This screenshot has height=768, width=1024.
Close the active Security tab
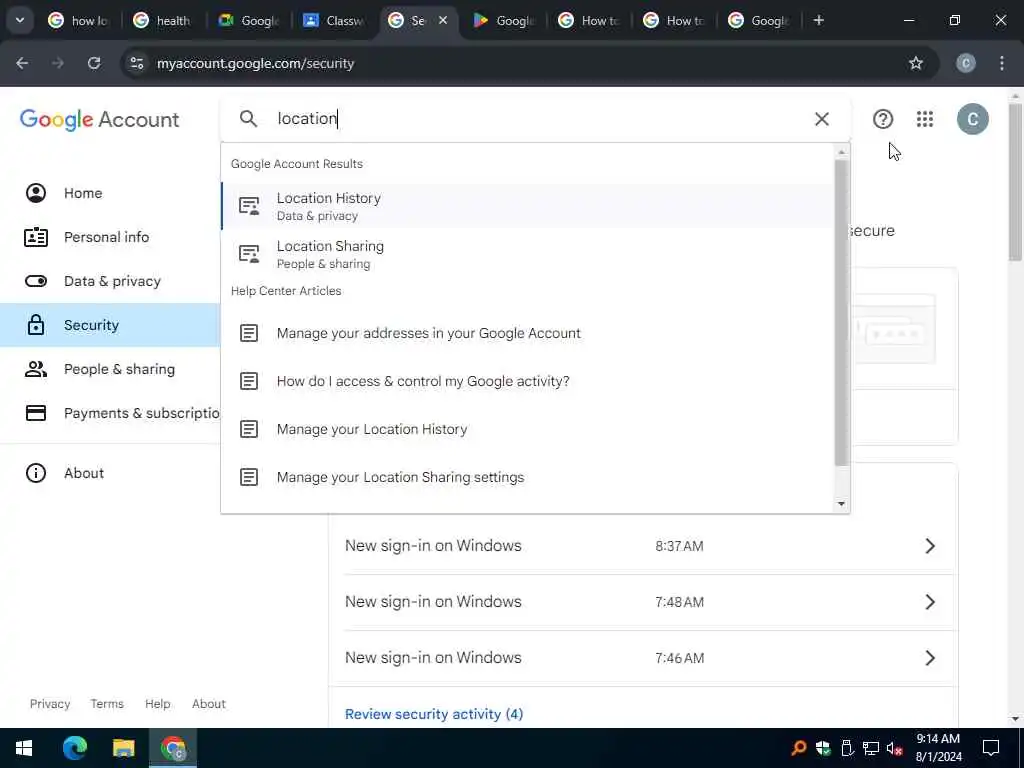point(443,20)
